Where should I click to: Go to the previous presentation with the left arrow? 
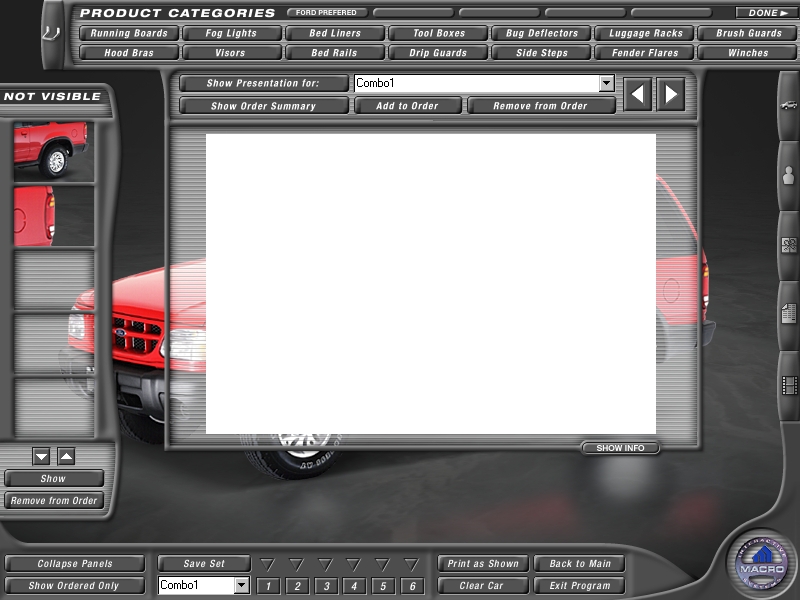(x=638, y=95)
